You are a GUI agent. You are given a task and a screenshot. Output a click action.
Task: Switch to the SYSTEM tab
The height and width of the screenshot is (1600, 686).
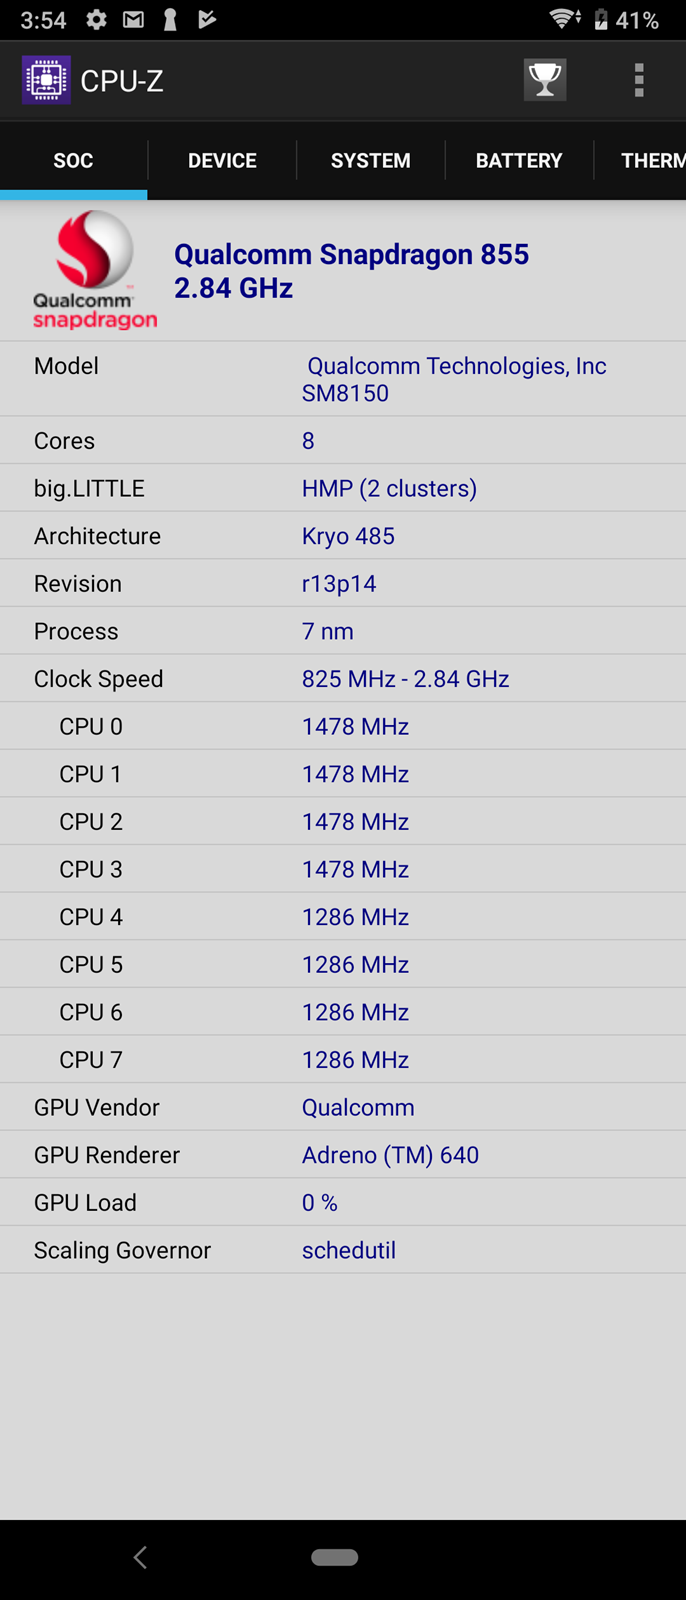coord(370,160)
